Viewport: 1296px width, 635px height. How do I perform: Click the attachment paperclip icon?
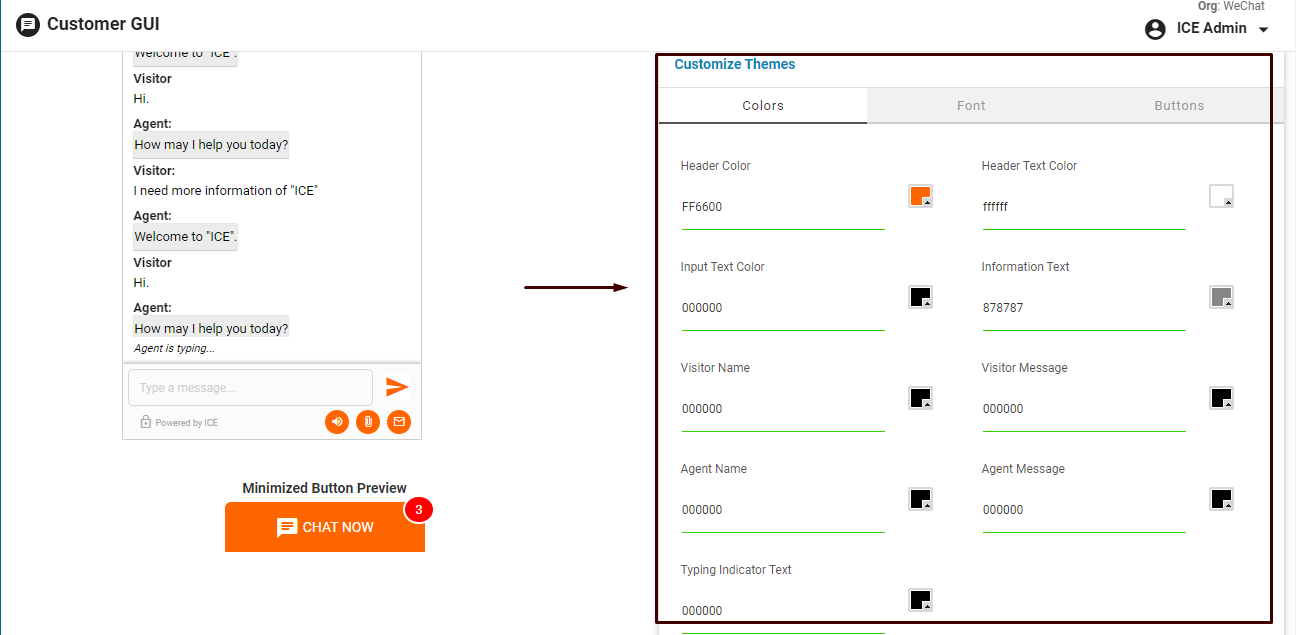368,422
